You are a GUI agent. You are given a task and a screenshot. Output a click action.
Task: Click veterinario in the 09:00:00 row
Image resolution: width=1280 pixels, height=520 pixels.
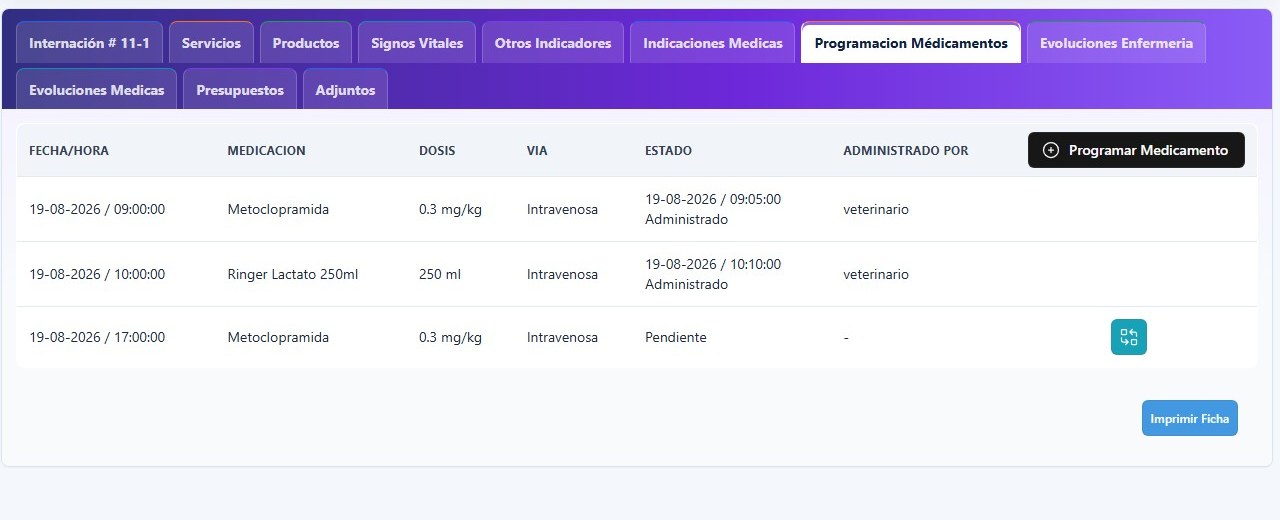[x=876, y=210]
